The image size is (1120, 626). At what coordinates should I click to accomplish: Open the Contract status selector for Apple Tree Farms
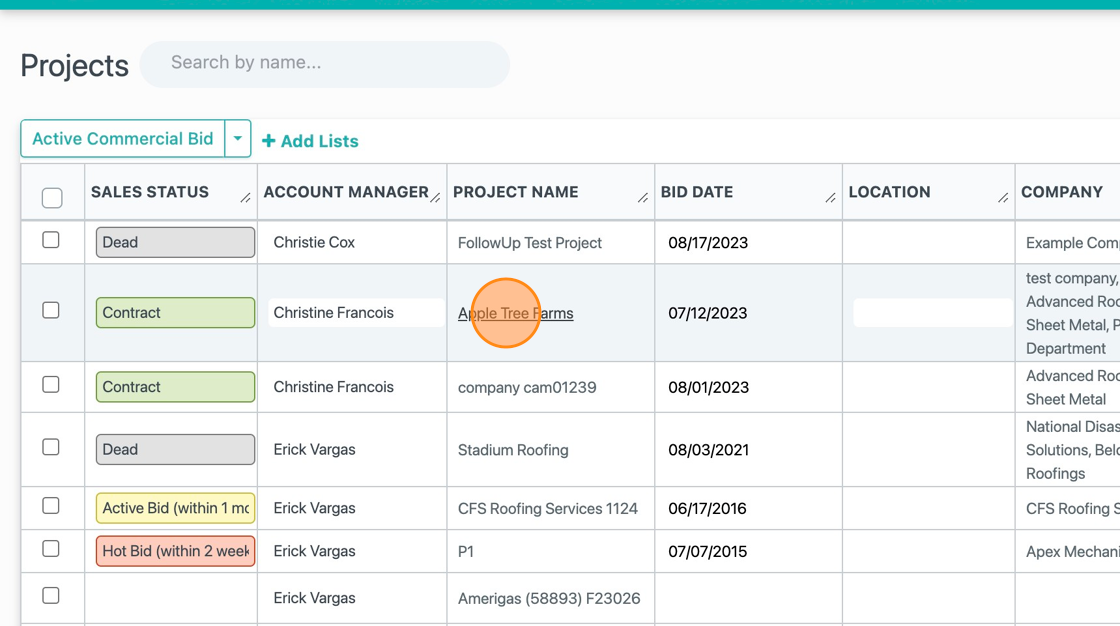pyautogui.click(x=175, y=312)
